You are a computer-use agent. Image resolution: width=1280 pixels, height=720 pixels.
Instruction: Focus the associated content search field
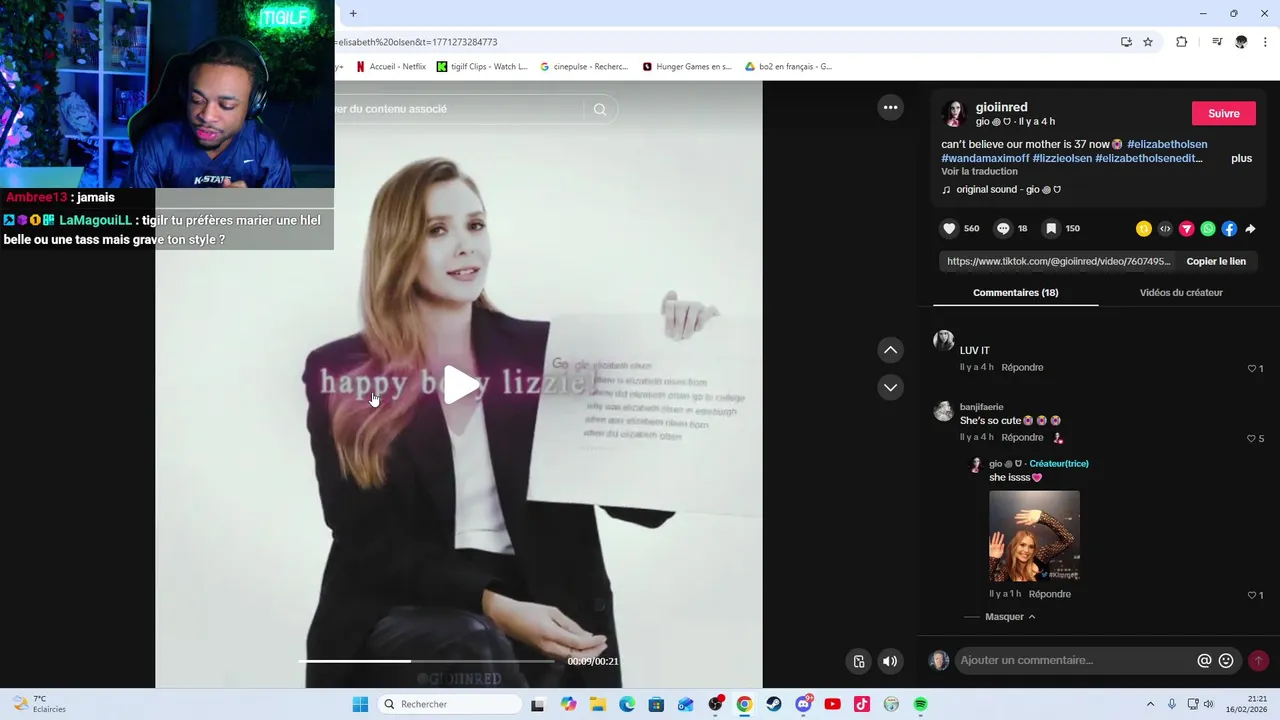coord(458,109)
